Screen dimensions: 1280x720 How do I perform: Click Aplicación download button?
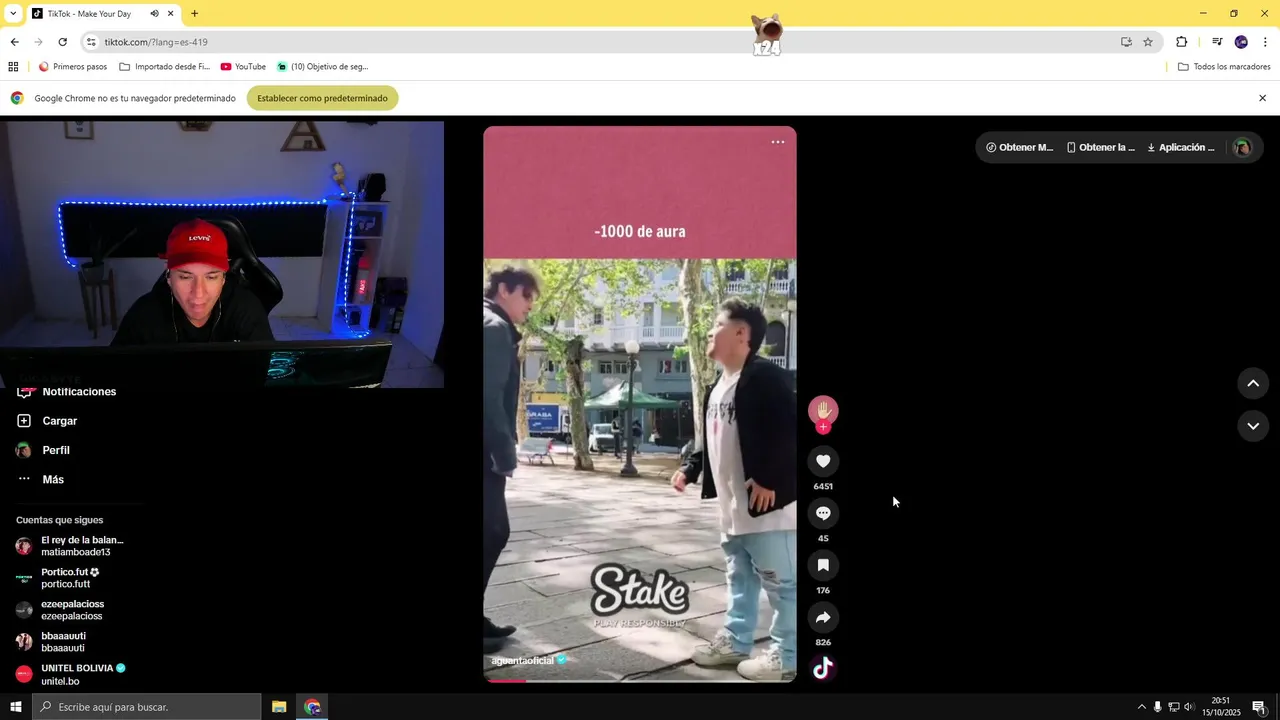[x=1181, y=147]
